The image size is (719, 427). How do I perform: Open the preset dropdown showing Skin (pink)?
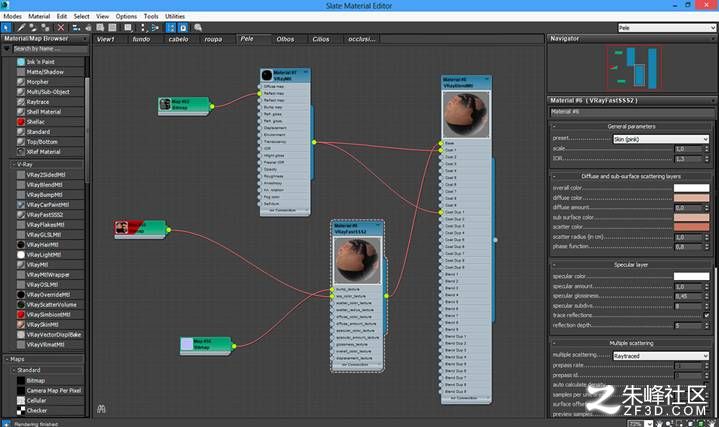(x=661, y=139)
